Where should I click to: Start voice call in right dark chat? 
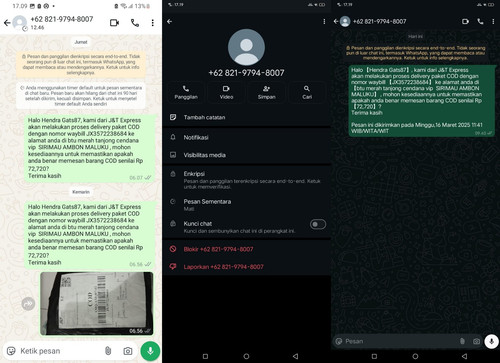click(x=480, y=21)
